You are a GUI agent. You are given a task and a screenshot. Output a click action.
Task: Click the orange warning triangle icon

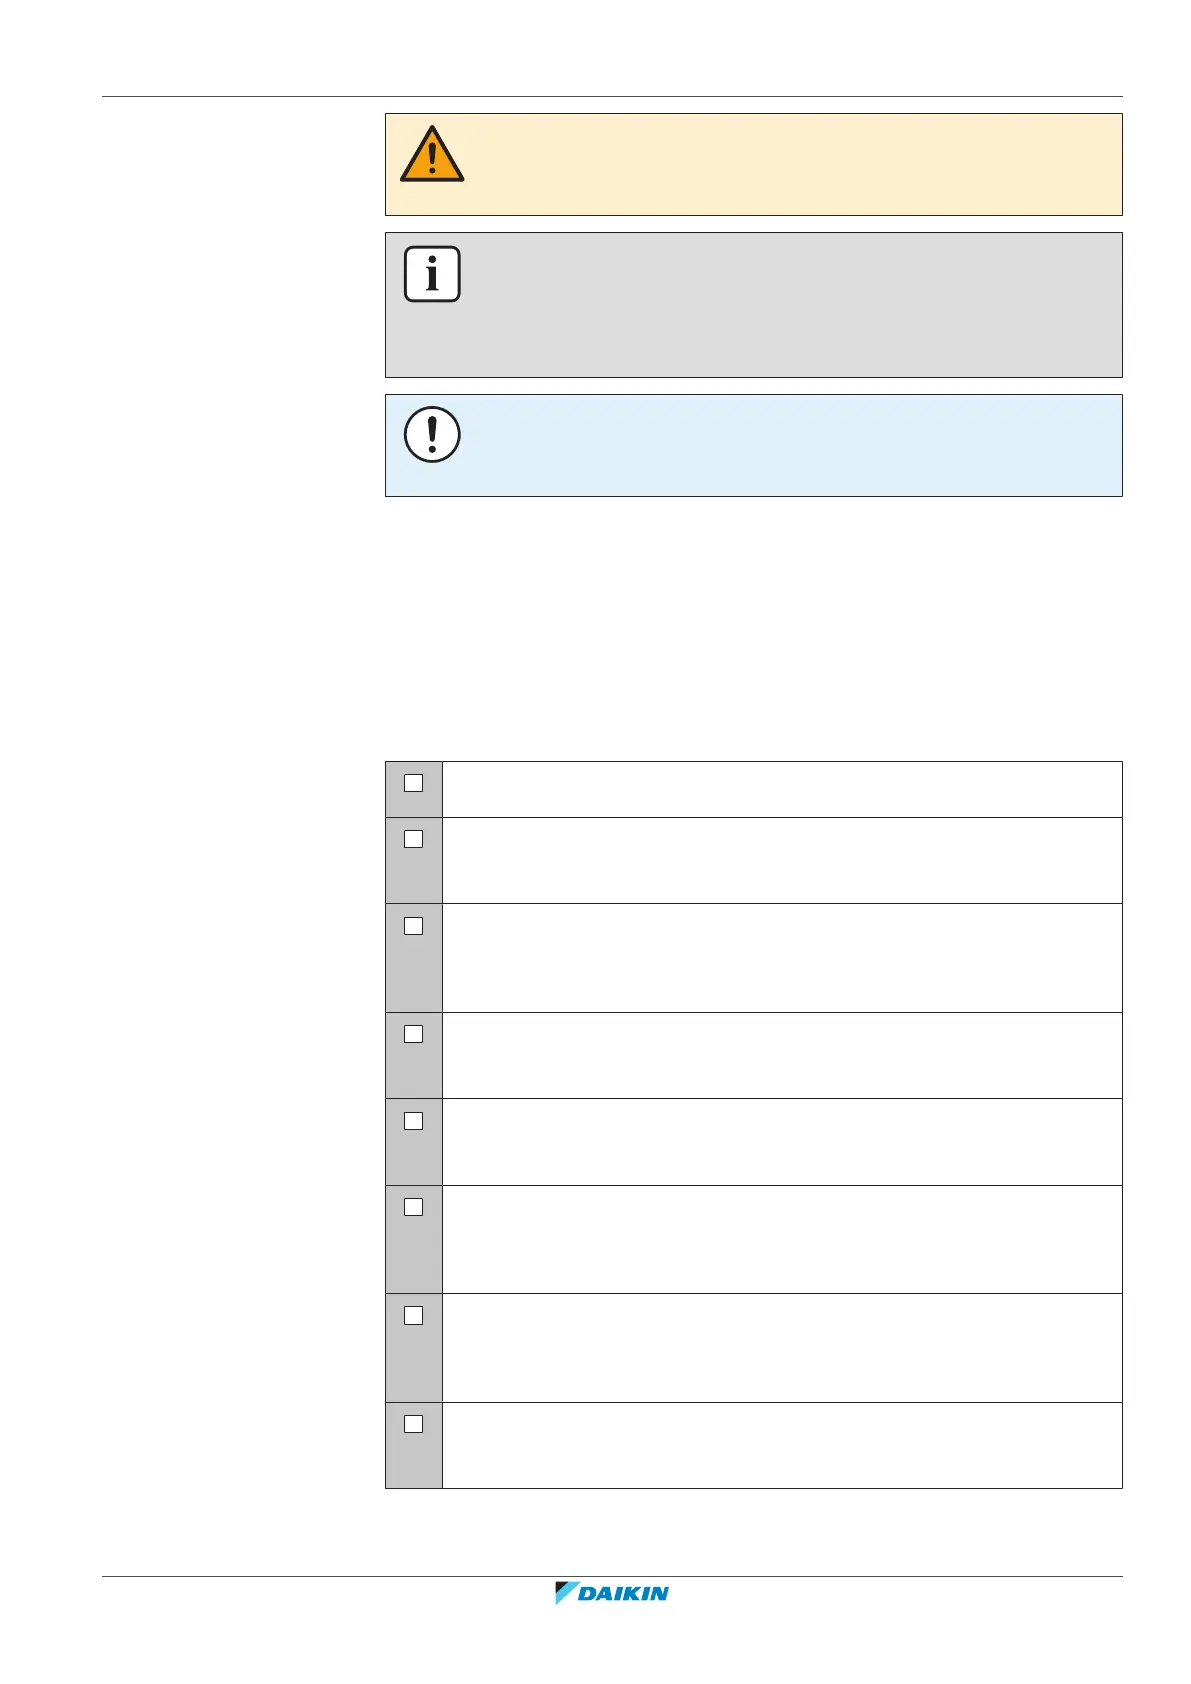click(432, 155)
